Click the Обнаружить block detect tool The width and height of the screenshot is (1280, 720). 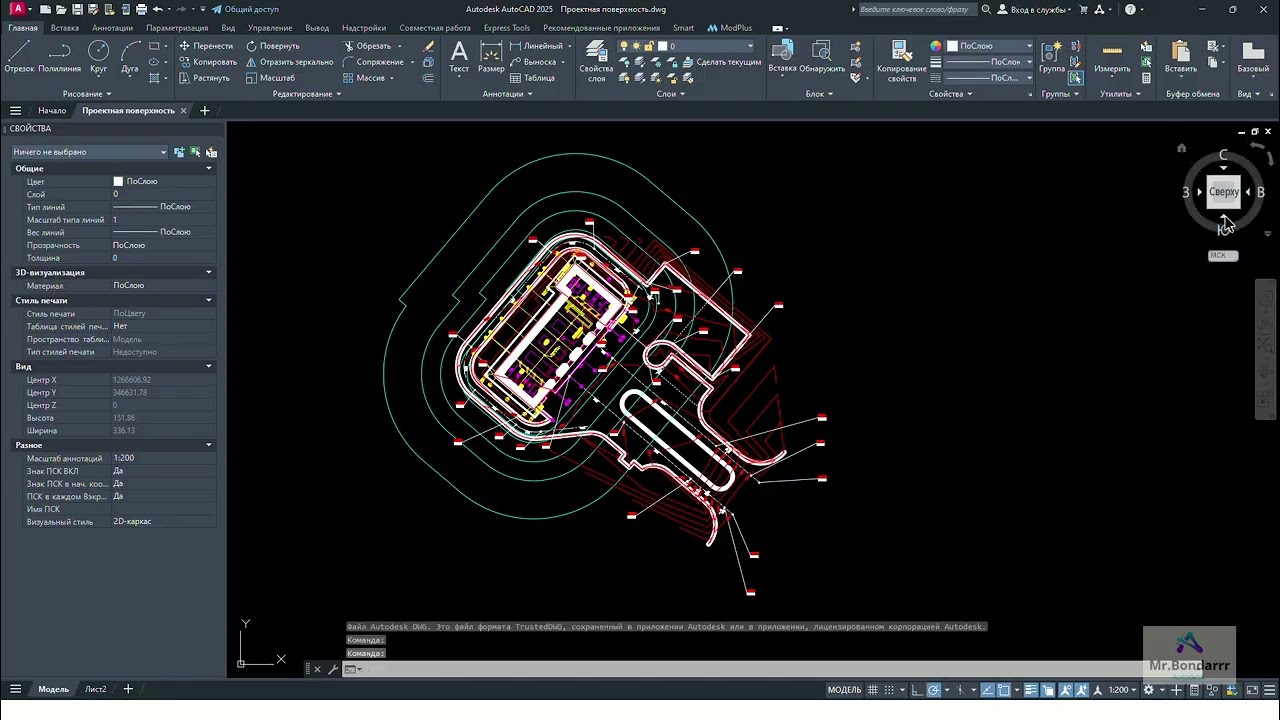coord(822,58)
